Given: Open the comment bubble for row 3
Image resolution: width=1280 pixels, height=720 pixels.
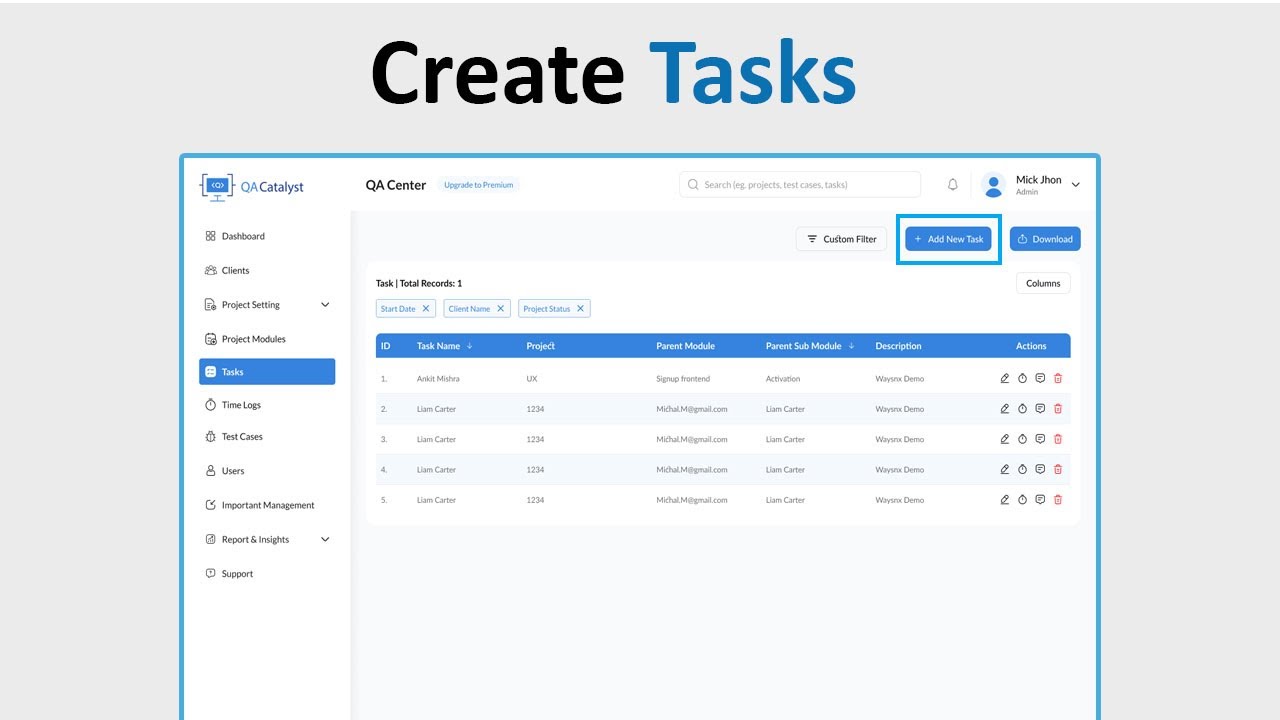Looking at the screenshot, I should pos(1040,439).
